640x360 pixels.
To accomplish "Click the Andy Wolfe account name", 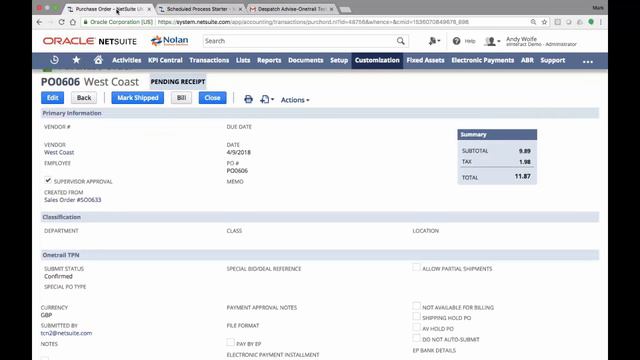I will (x=521, y=39).
